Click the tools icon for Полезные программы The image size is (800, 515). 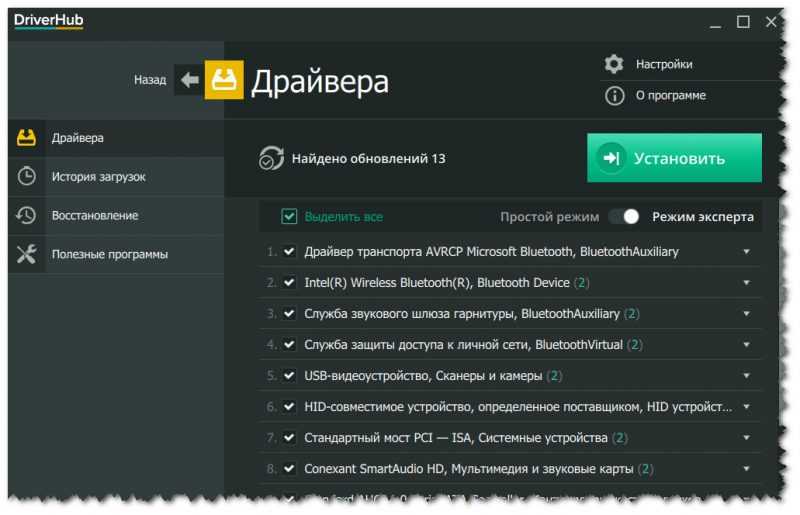click(27, 254)
